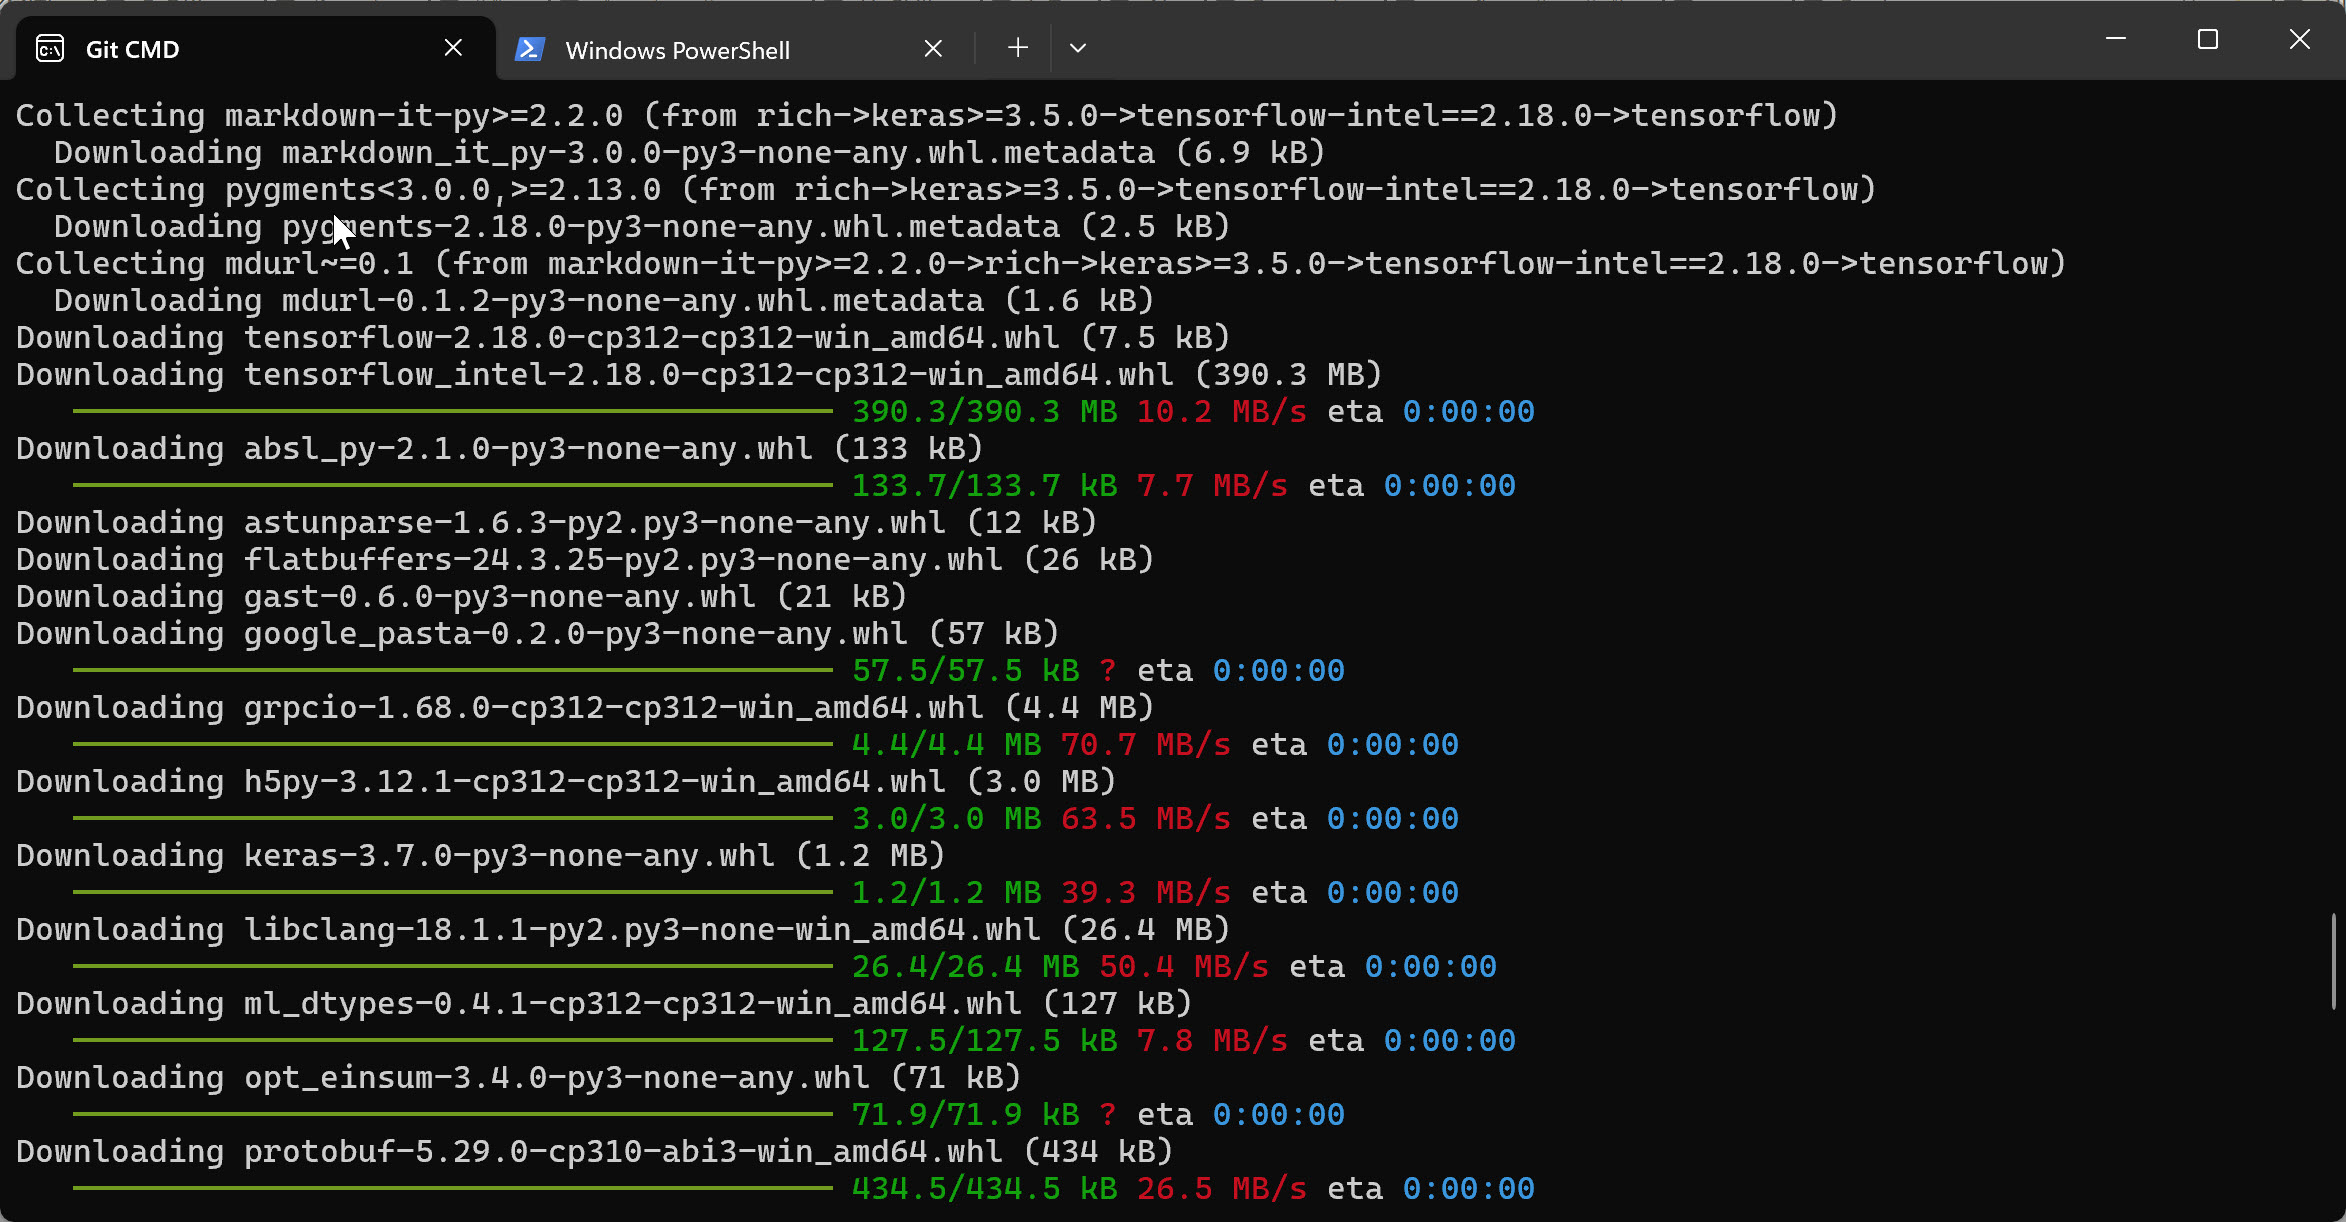
Task: Click the '133.7/133.7 kB' progress text
Action: pos(985,485)
